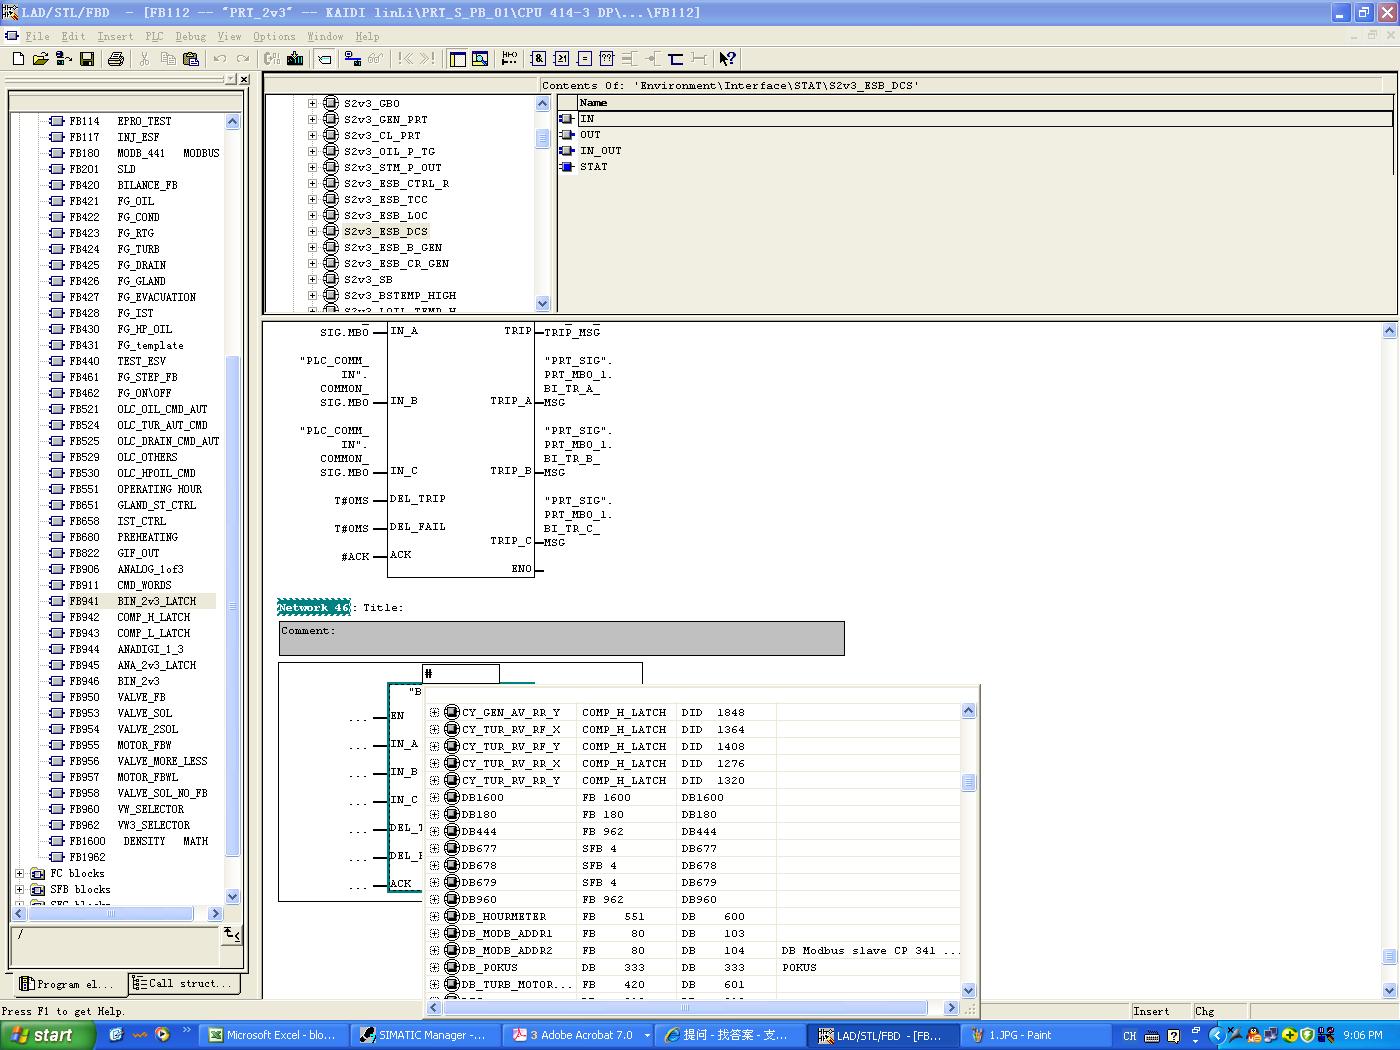Click the Open folder toolbar icon
The height and width of the screenshot is (1050, 1400).
[40, 59]
